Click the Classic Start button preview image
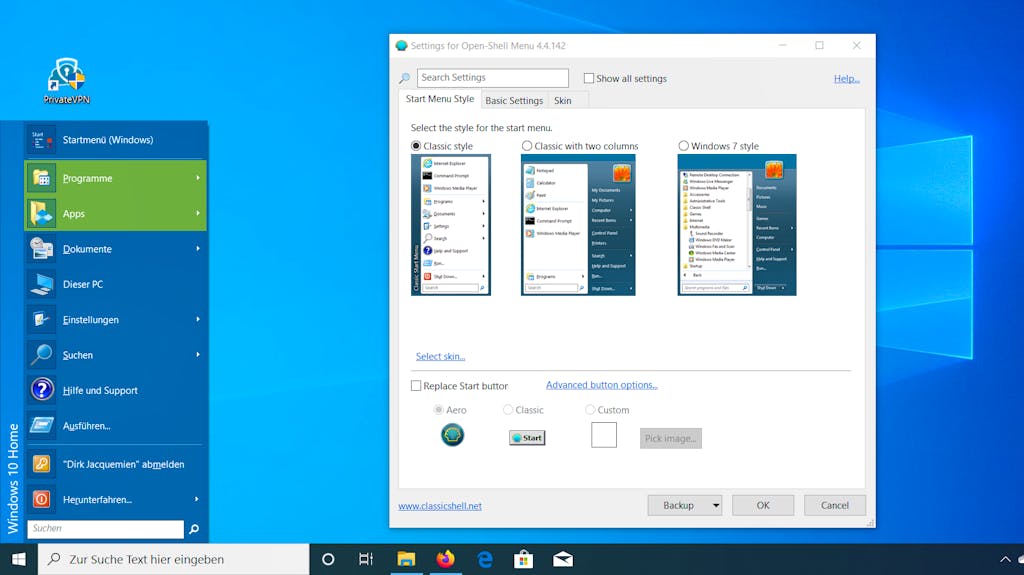Viewport: 1024px width, 575px height. (x=527, y=438)
